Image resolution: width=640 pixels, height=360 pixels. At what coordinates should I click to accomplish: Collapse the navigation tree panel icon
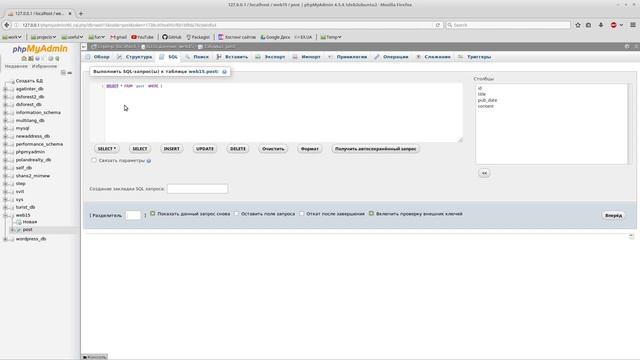(63, 73)
